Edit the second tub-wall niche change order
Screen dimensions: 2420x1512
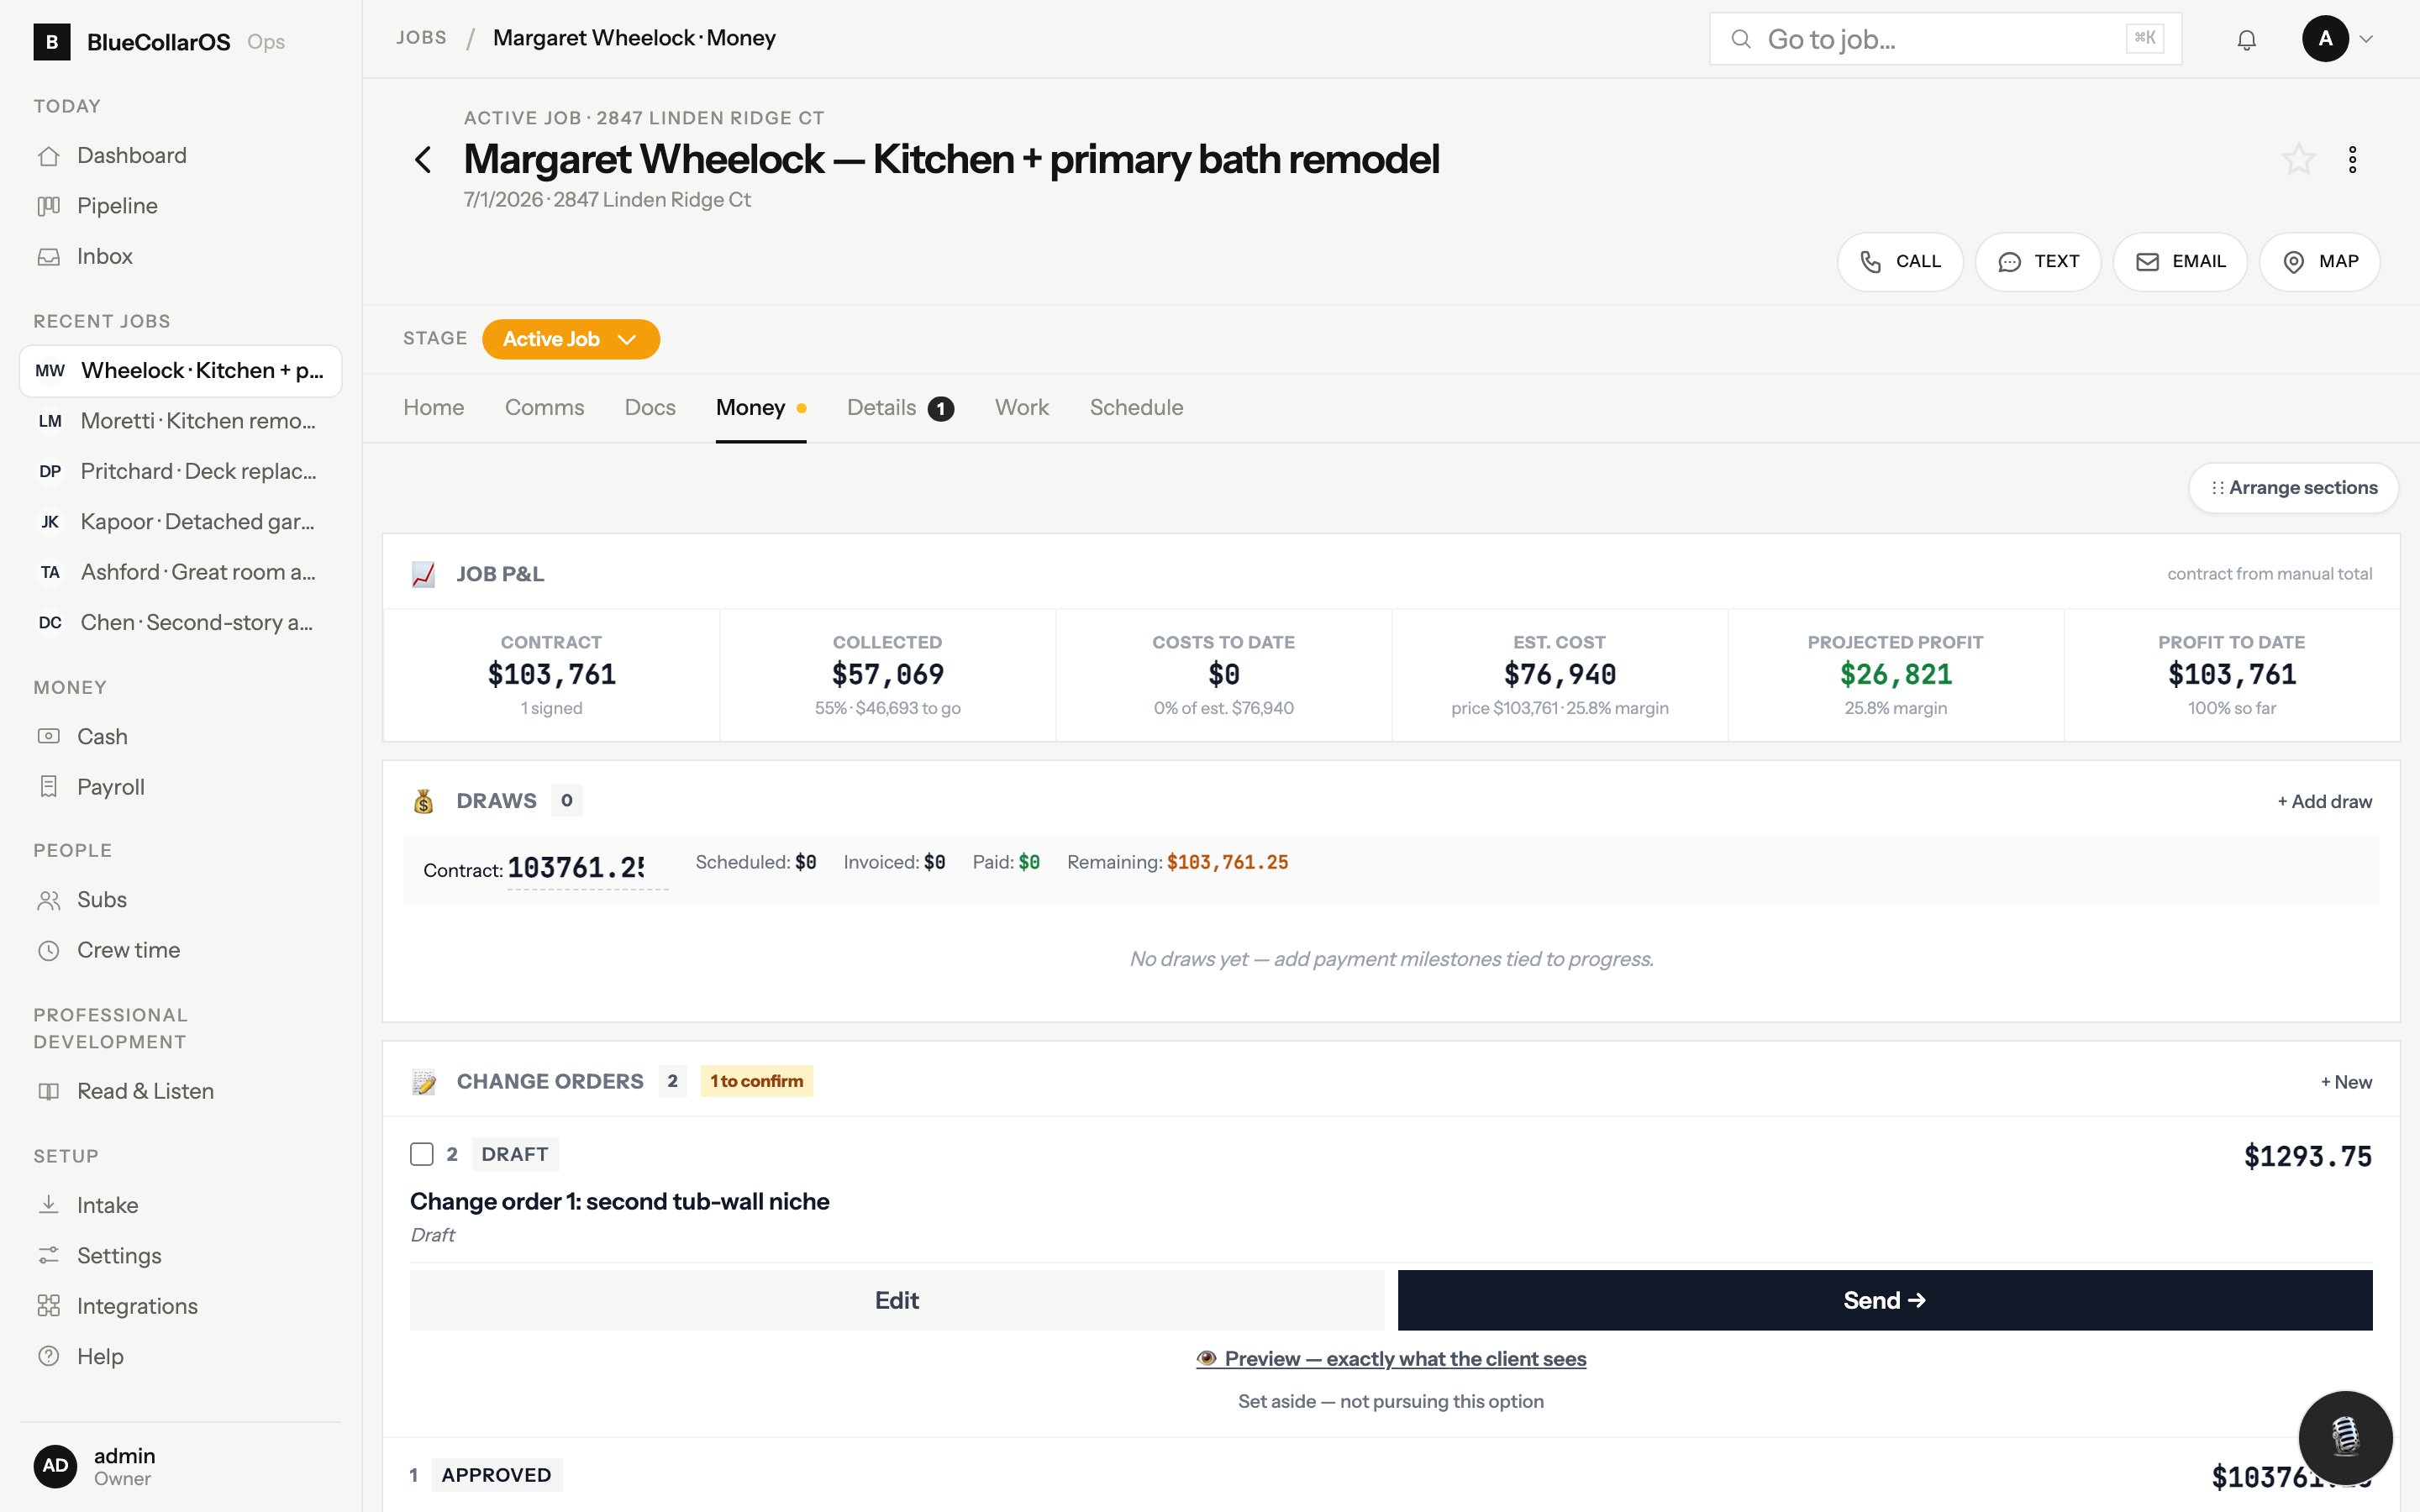[x=896, y=1300]
